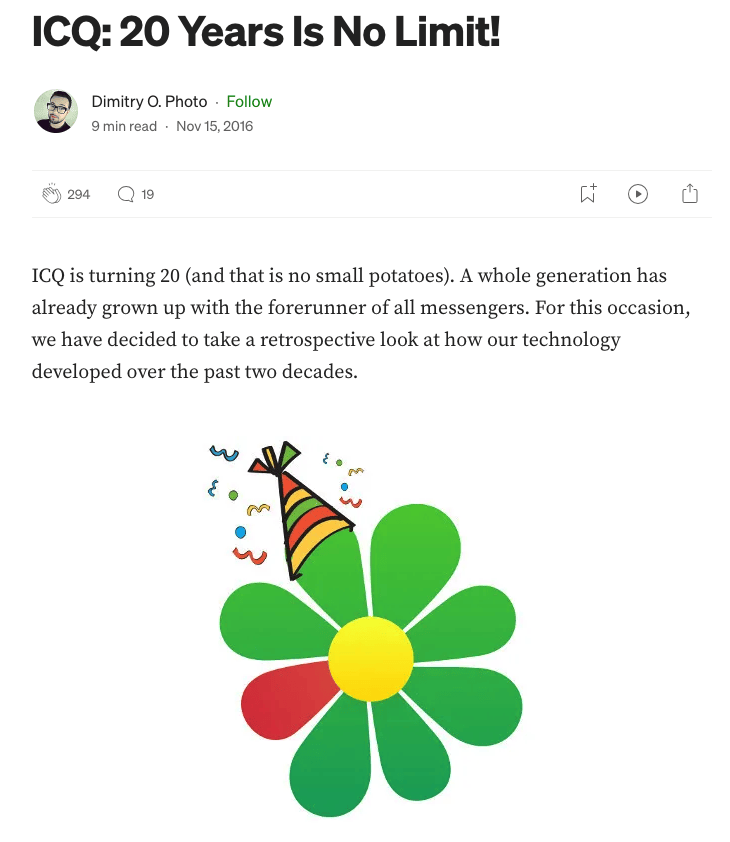Follow the author Dimitry O. Photo
This screenshot has width=730, height=842.
(x=249, y=101)
